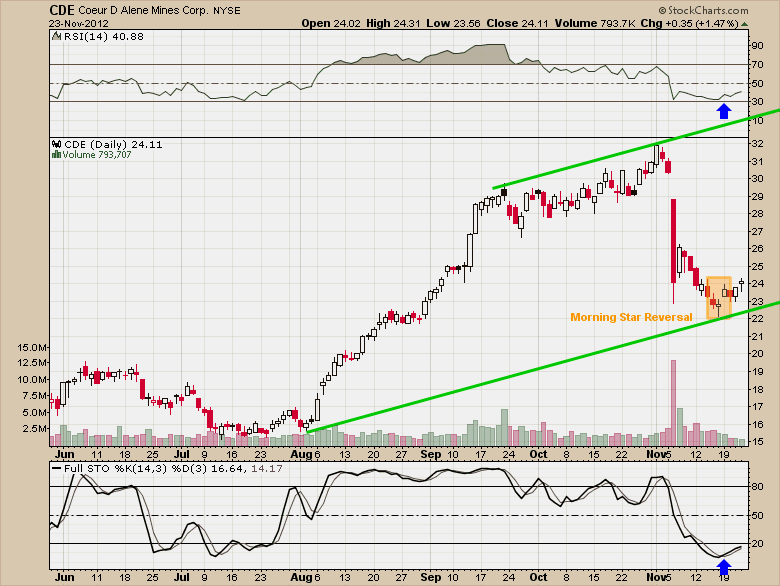Click the large red gap-down candle in November

674,241
